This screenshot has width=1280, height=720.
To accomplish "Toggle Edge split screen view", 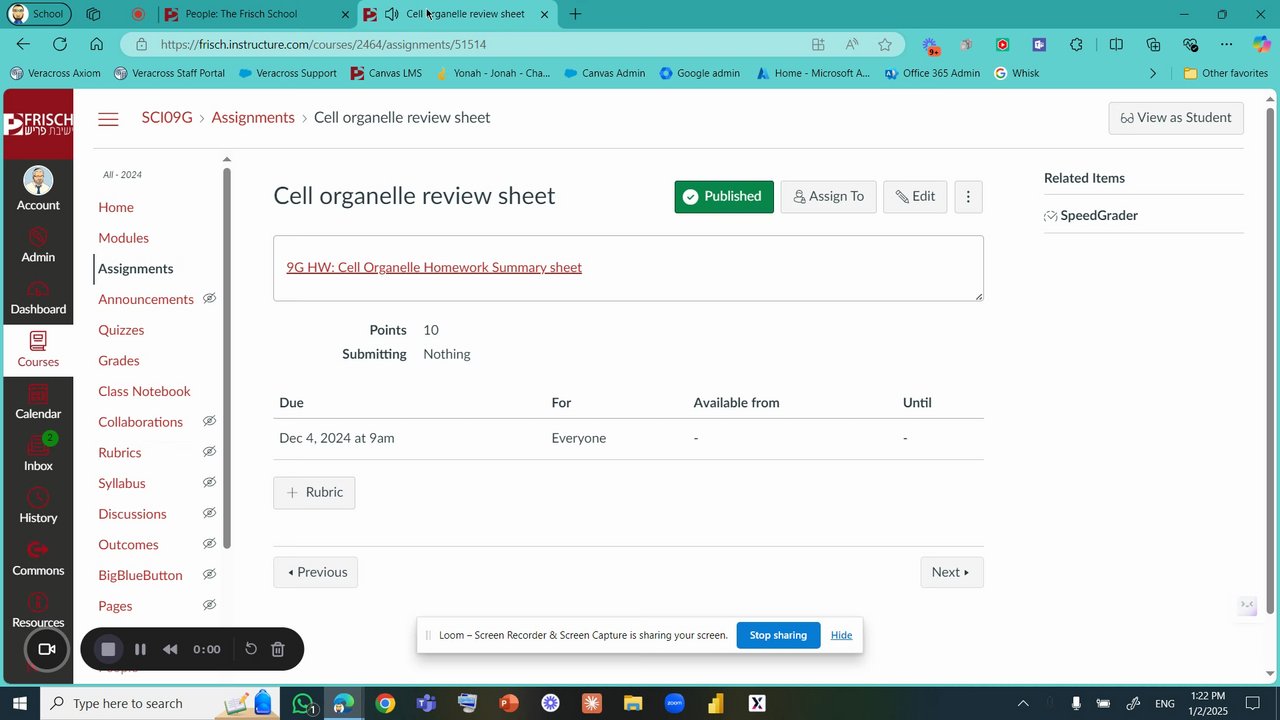I will (1116, 44).
